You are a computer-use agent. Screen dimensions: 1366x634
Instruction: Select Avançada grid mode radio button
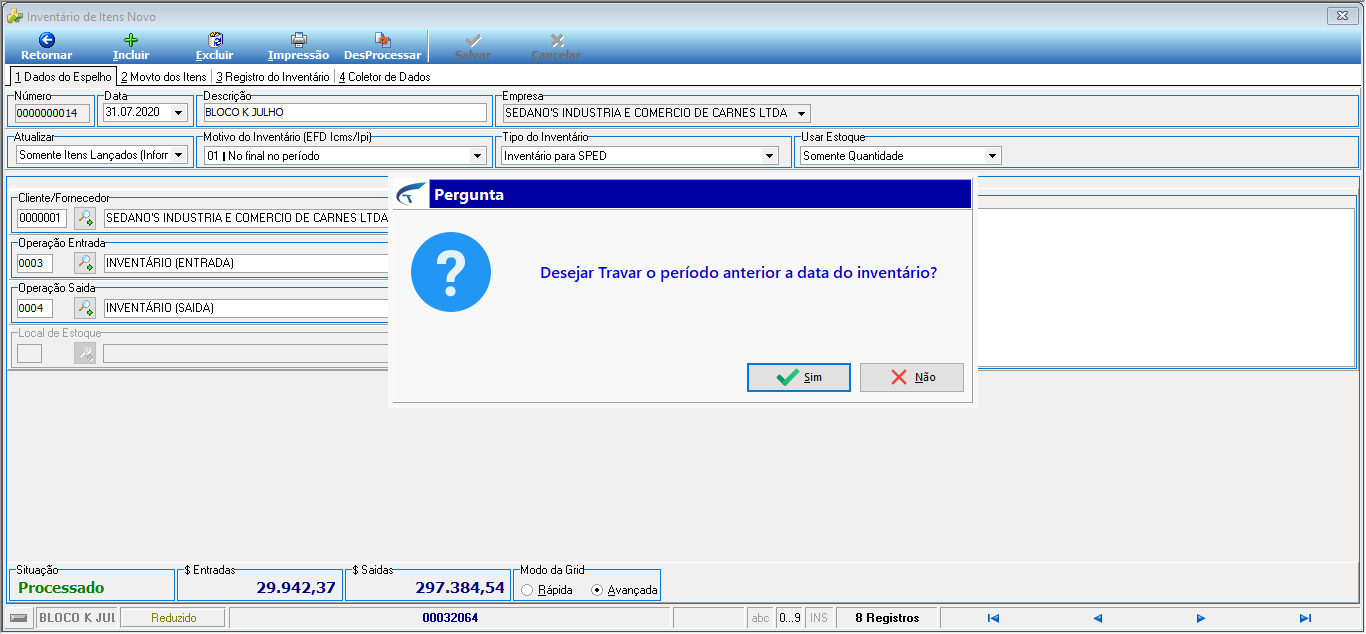point(597,590)
